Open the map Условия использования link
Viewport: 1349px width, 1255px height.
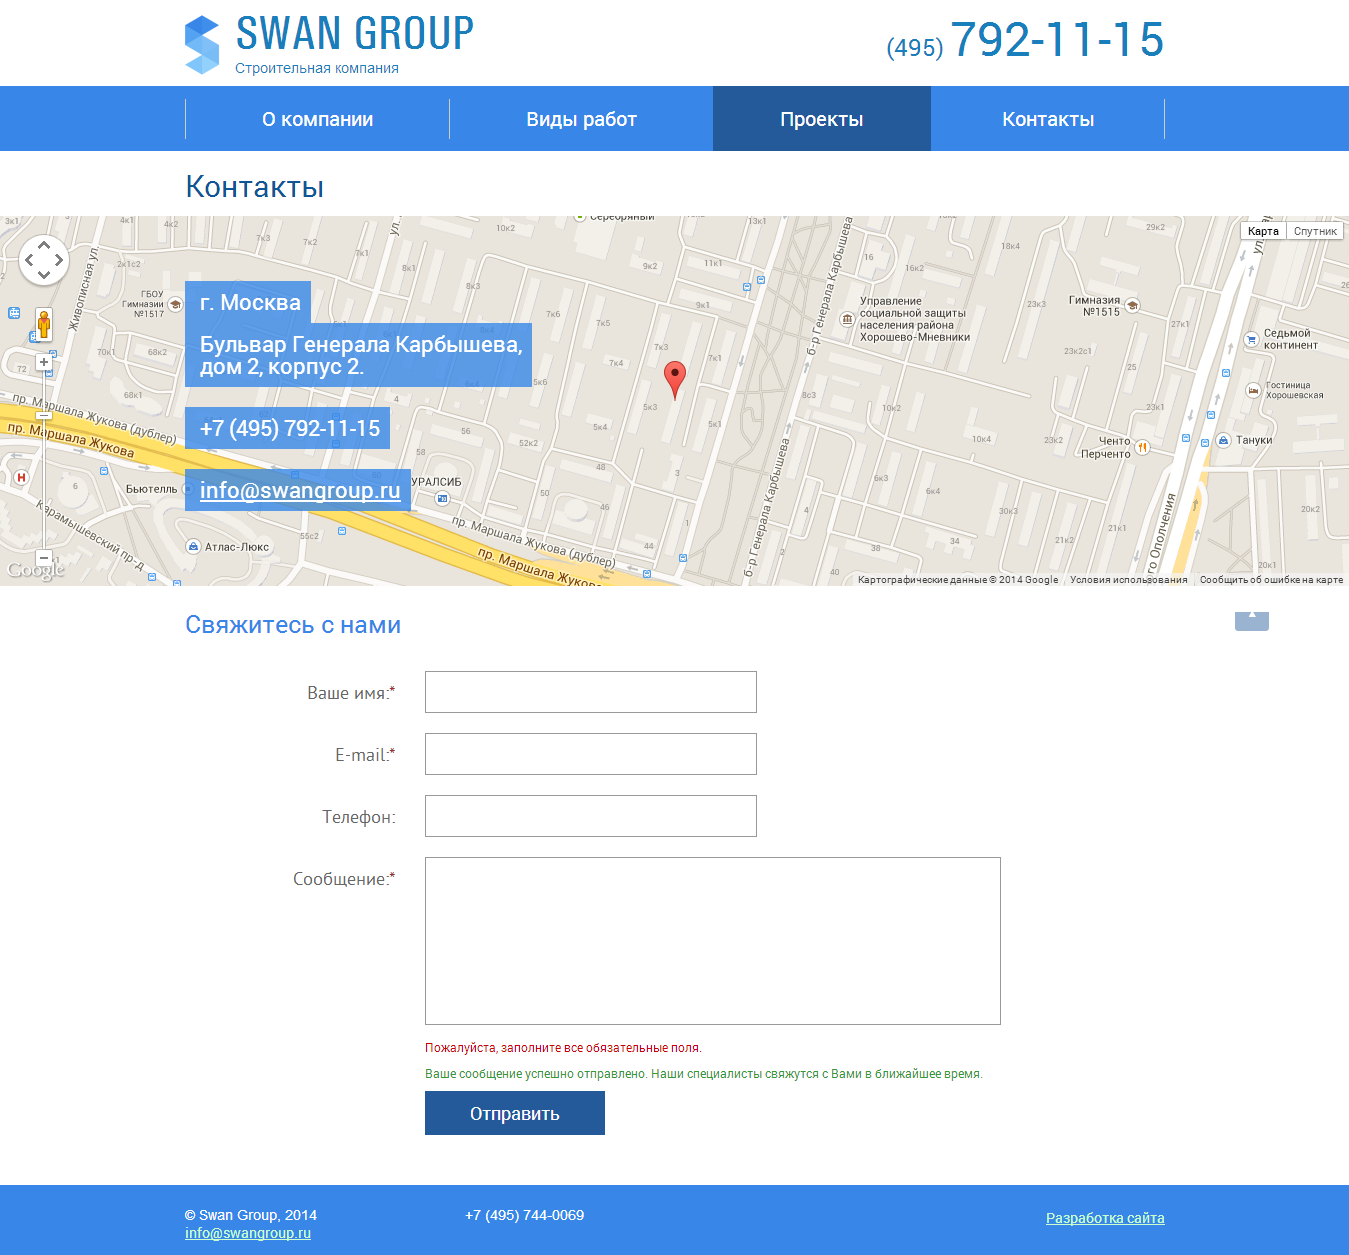[1129, 580]
